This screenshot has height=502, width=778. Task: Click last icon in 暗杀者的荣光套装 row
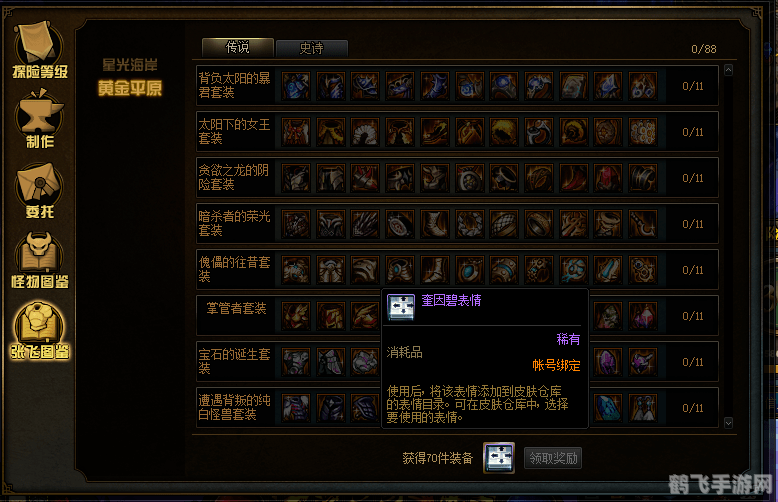643,224
